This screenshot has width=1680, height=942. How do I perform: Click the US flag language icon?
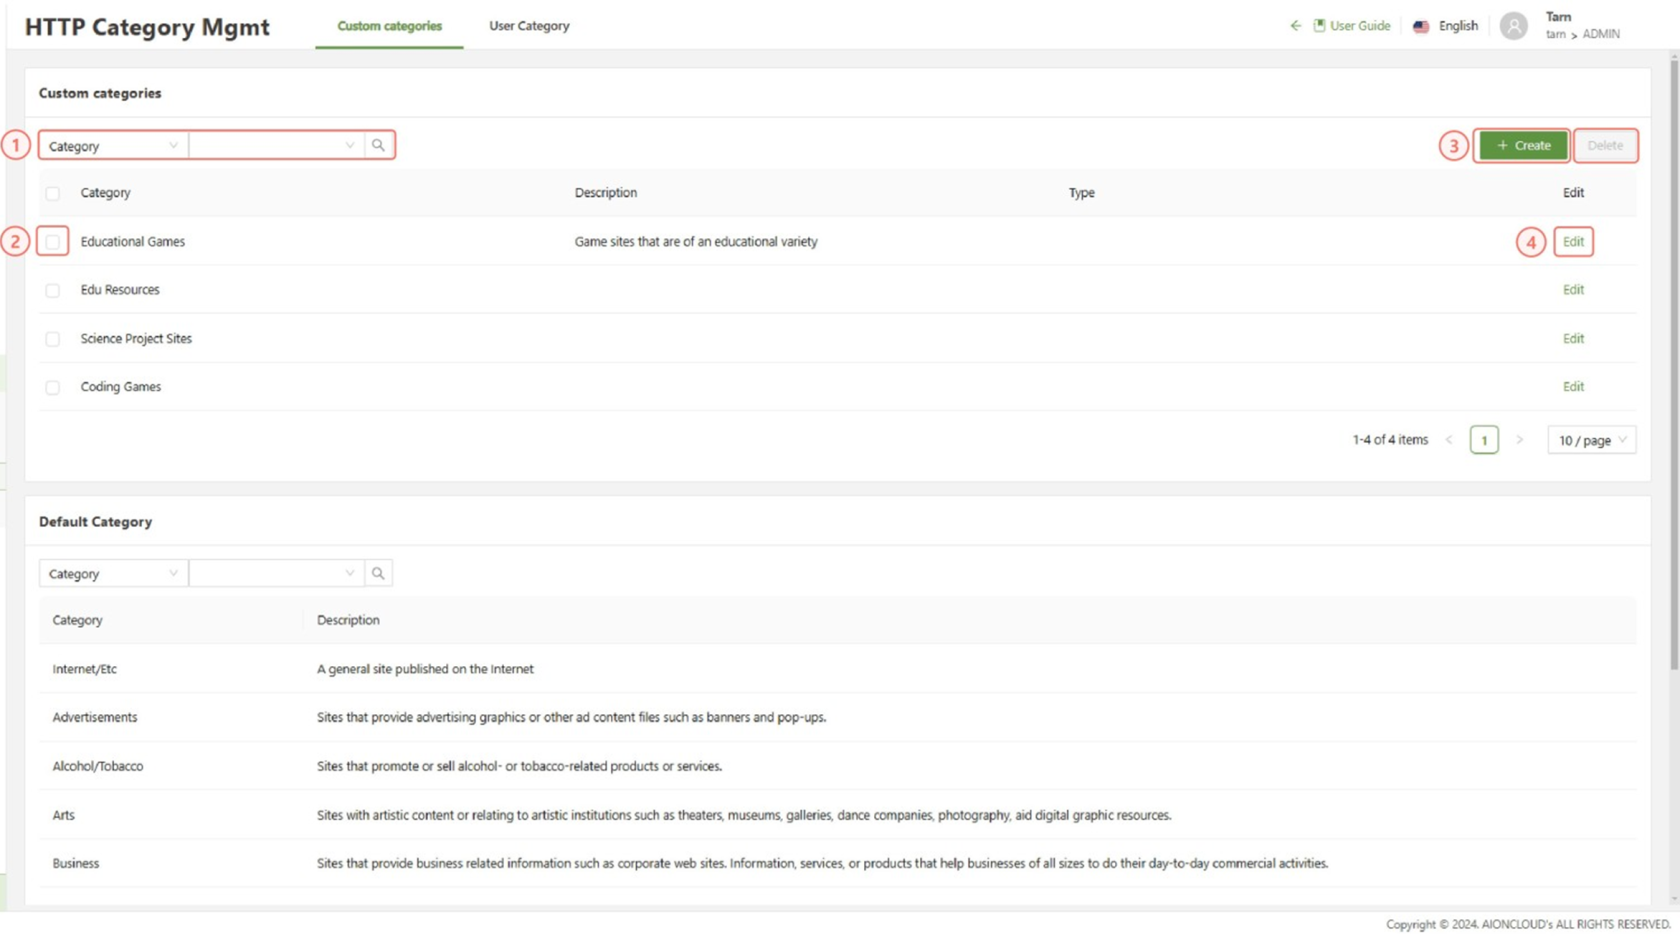[x=1421, y=26]
